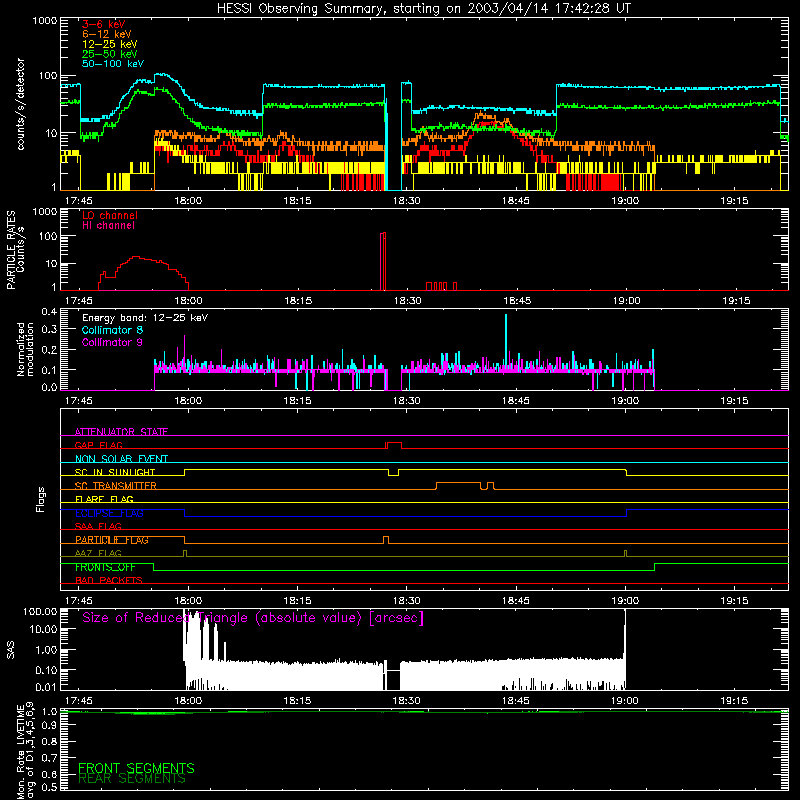This screenshot has height=800, width=800.
Task: Click the FRONTS OFF flag label
Action: [x=105, y=567]
